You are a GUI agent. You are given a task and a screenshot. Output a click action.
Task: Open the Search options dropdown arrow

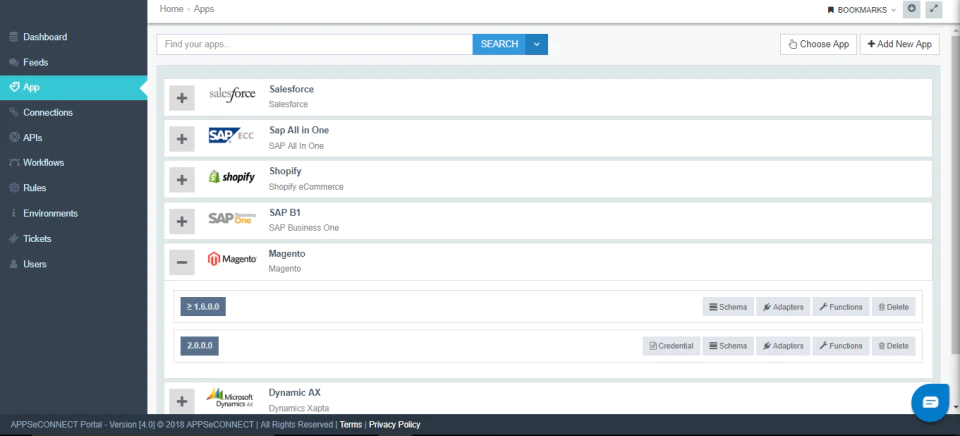[x=537, y=44]
